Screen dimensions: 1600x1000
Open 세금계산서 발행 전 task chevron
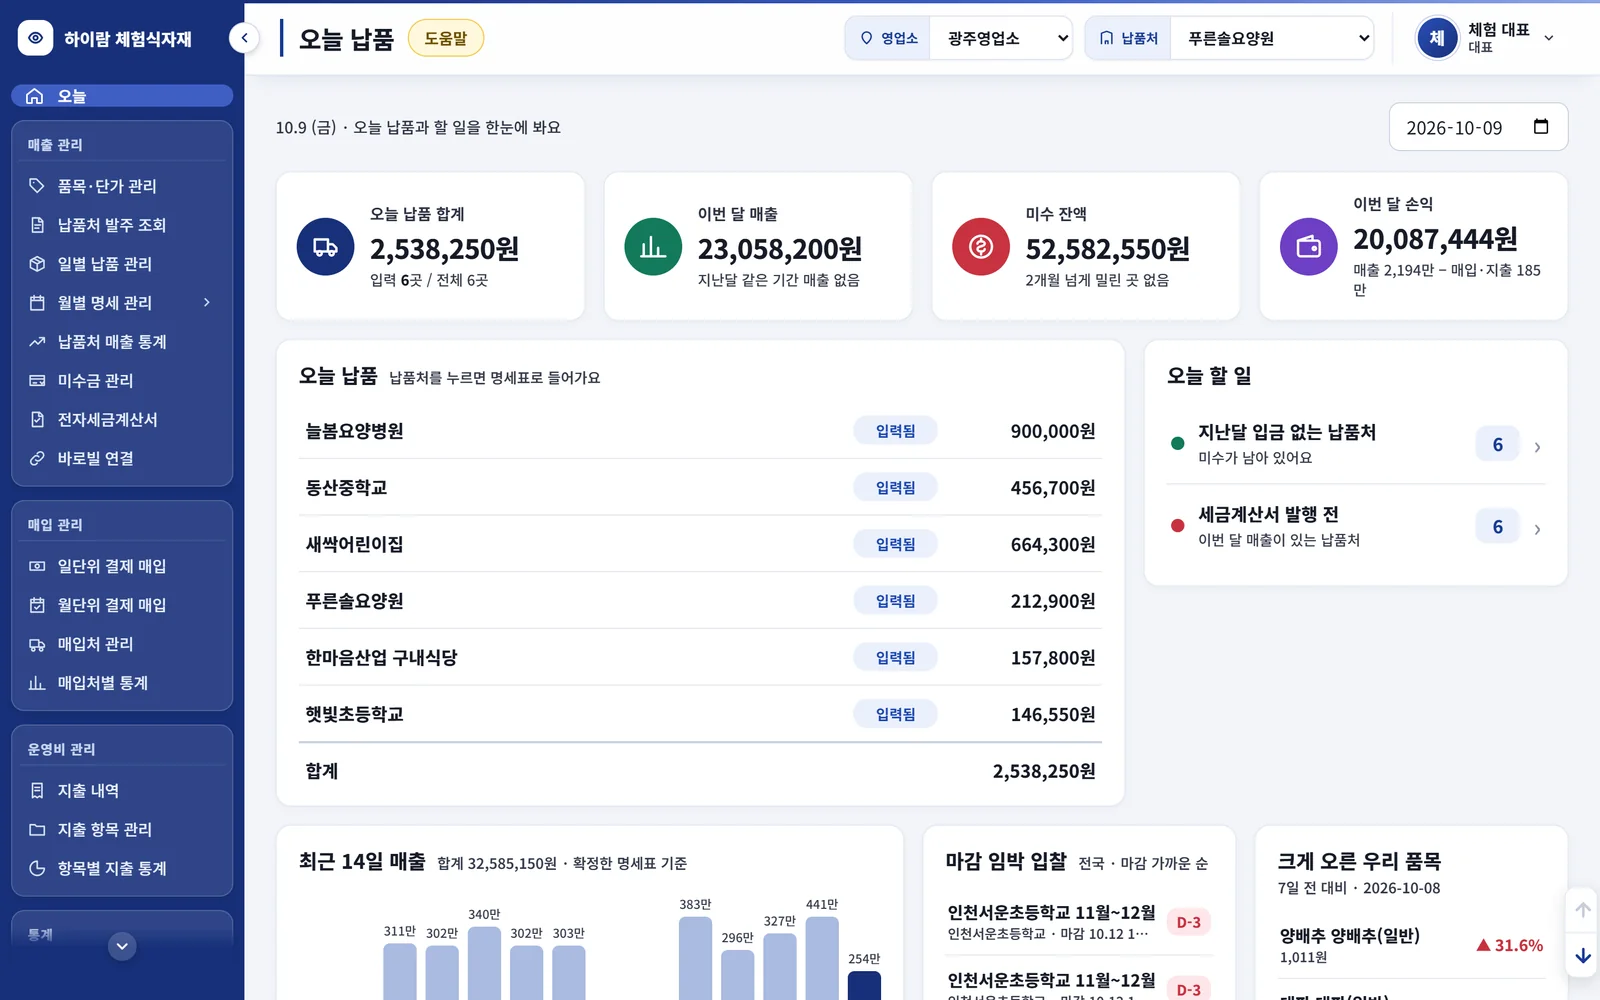[x=1537, y=529]
